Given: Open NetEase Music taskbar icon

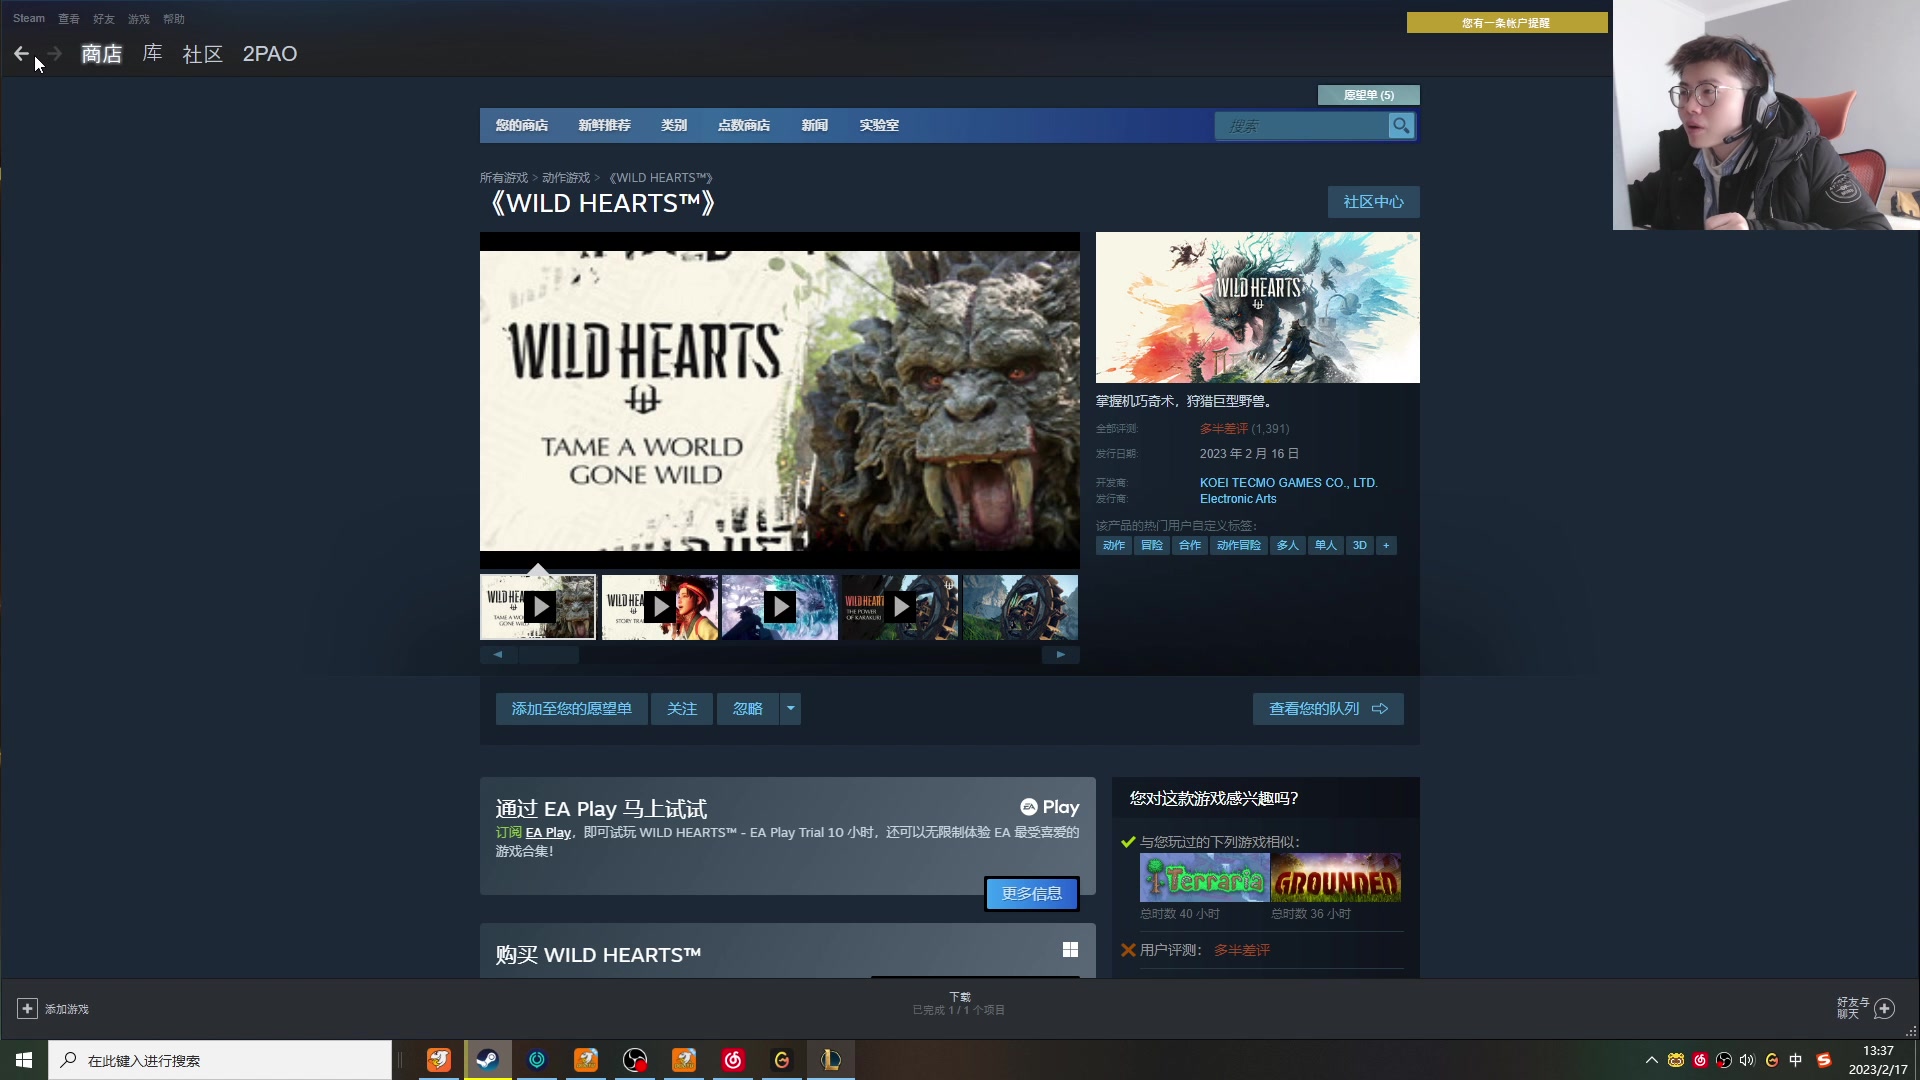Looking at the screenshot, I should [x=733, y=1060].
